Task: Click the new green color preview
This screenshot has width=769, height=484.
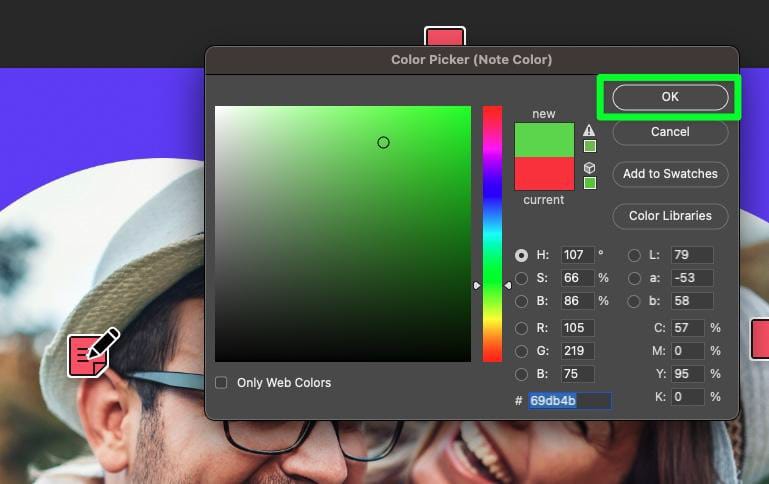Action: (x=544, y=140)
